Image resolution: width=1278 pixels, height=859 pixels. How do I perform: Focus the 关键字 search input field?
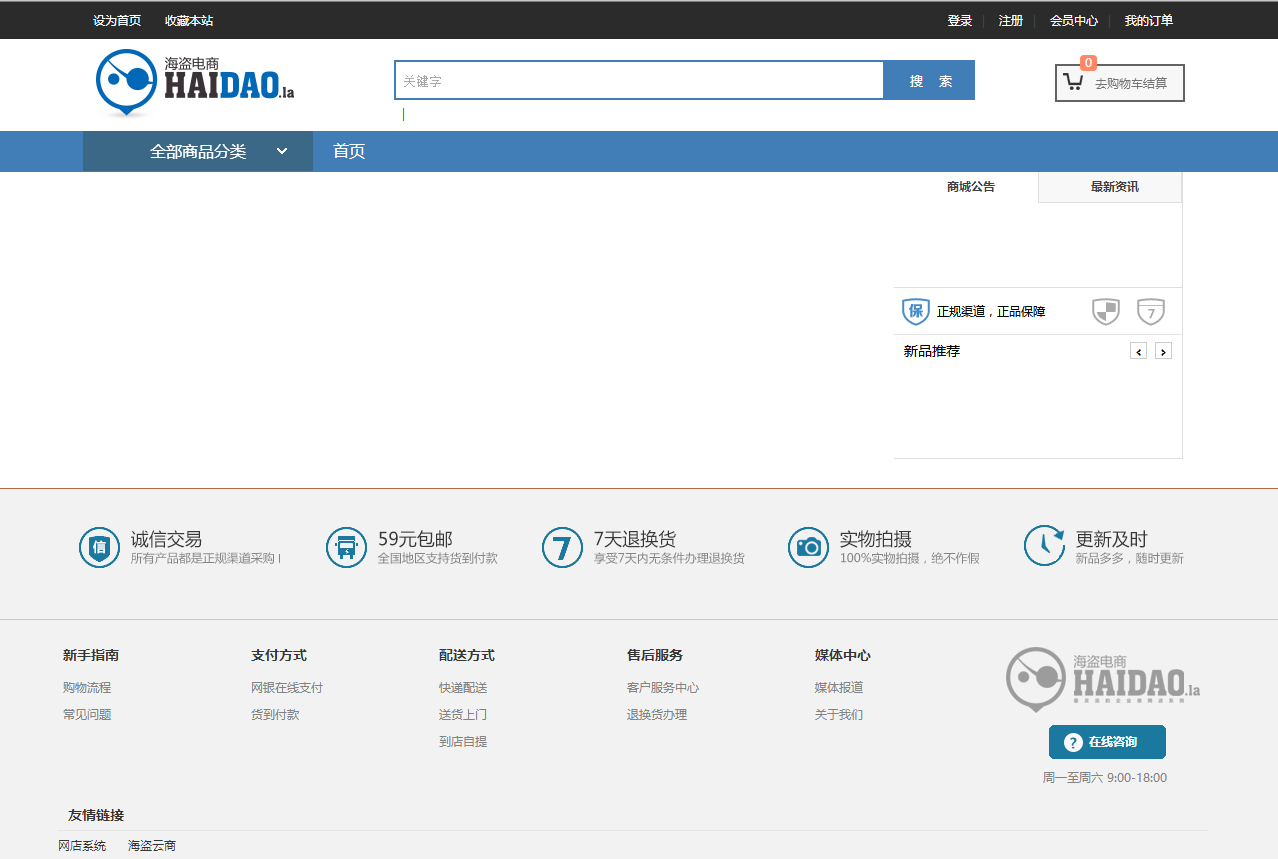click(x=640, y=81)
